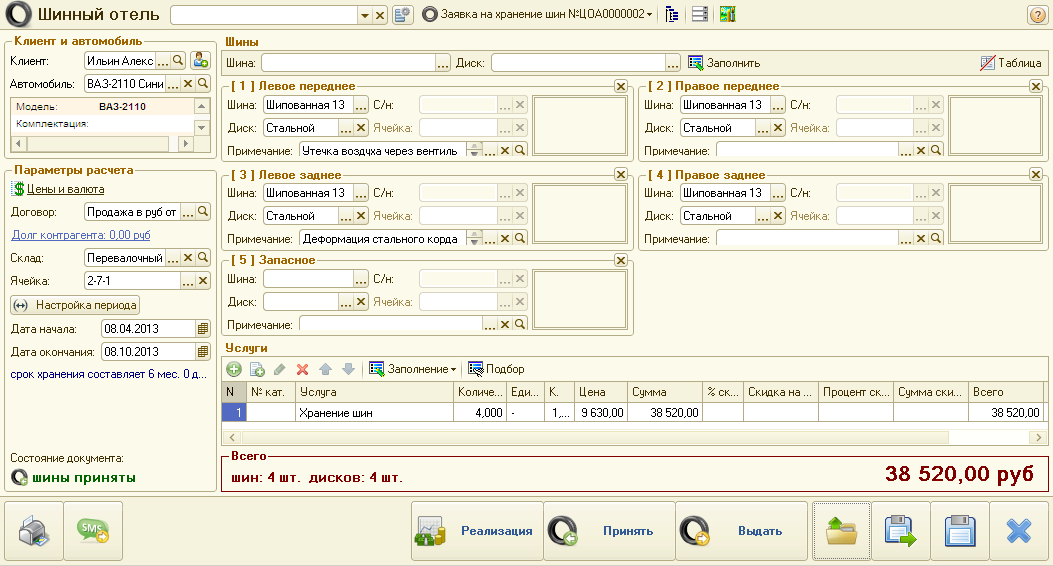Open Шина selection for Запасное wheel

(361, 279)
